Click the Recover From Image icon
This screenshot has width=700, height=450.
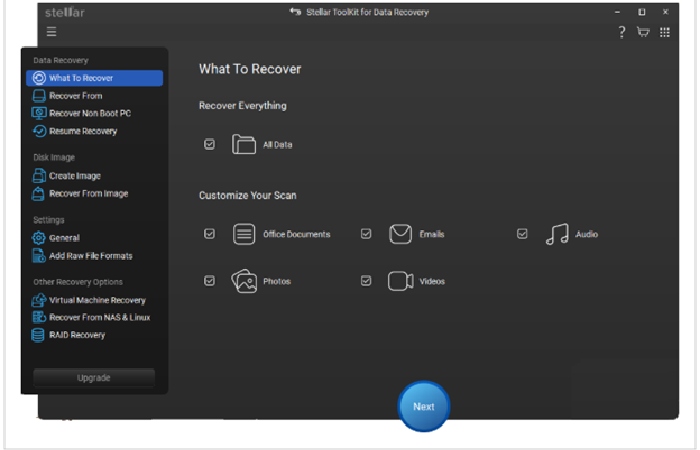(39, 194)
